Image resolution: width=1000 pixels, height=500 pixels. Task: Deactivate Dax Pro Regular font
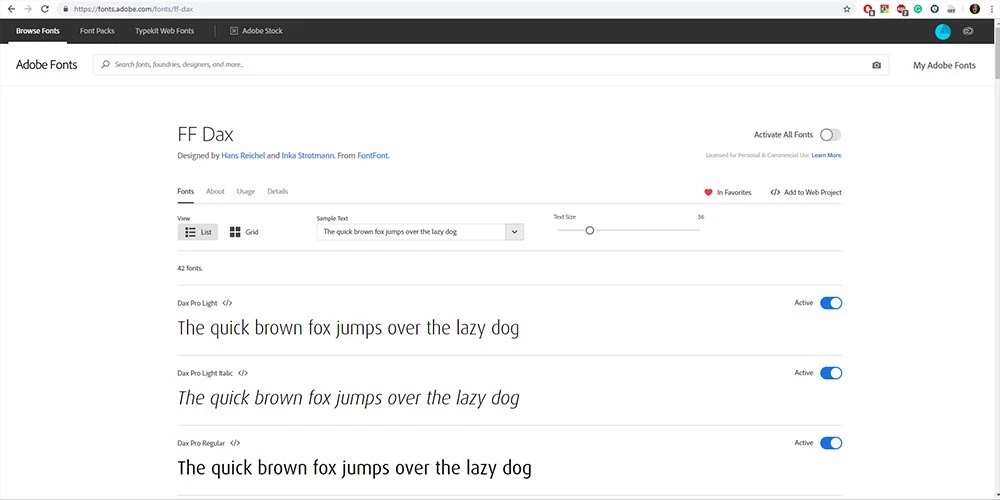coord(831,443)
